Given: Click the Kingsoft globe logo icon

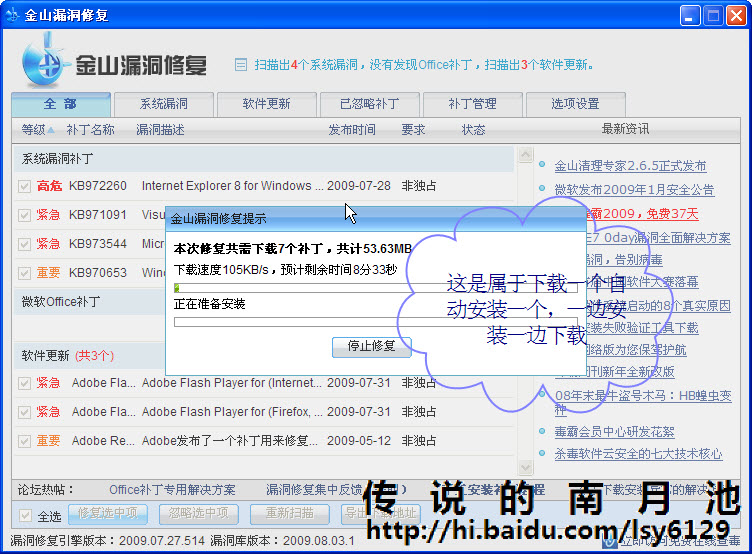Looking at the screenshot, I should (x=43, y=60).
